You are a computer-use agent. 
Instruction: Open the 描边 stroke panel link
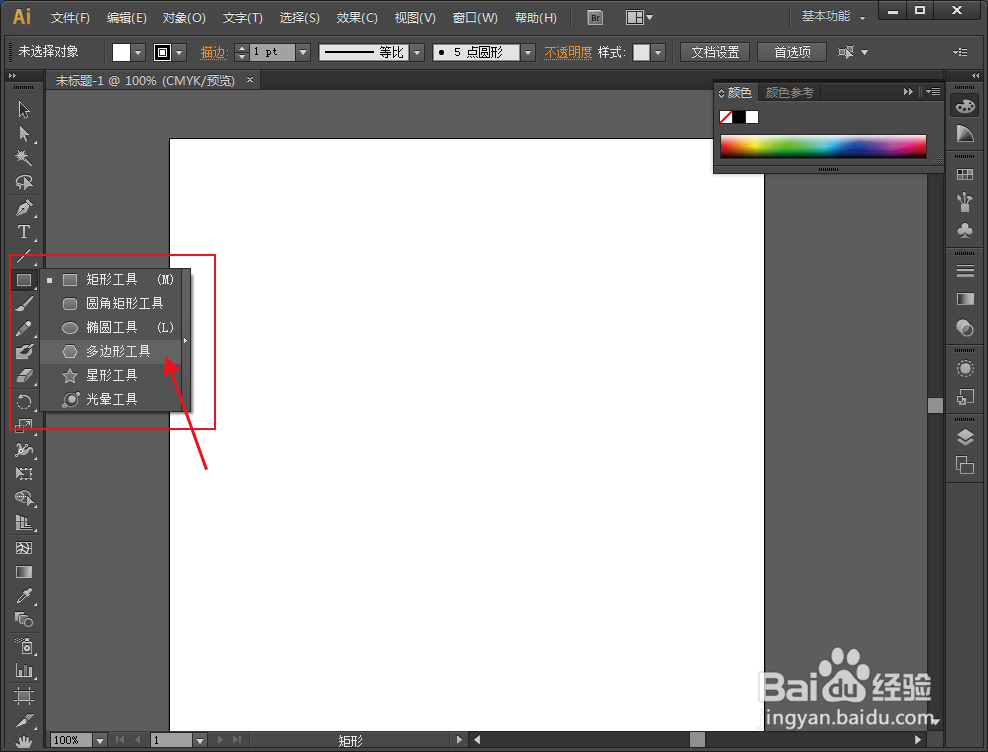coord(214,52)
